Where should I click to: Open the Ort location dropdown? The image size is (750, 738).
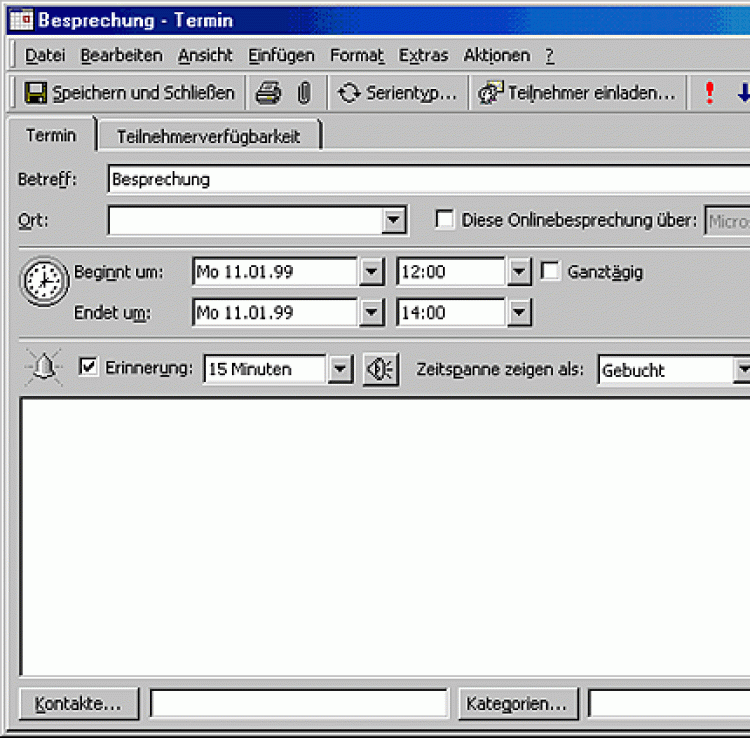click(395, 220)
